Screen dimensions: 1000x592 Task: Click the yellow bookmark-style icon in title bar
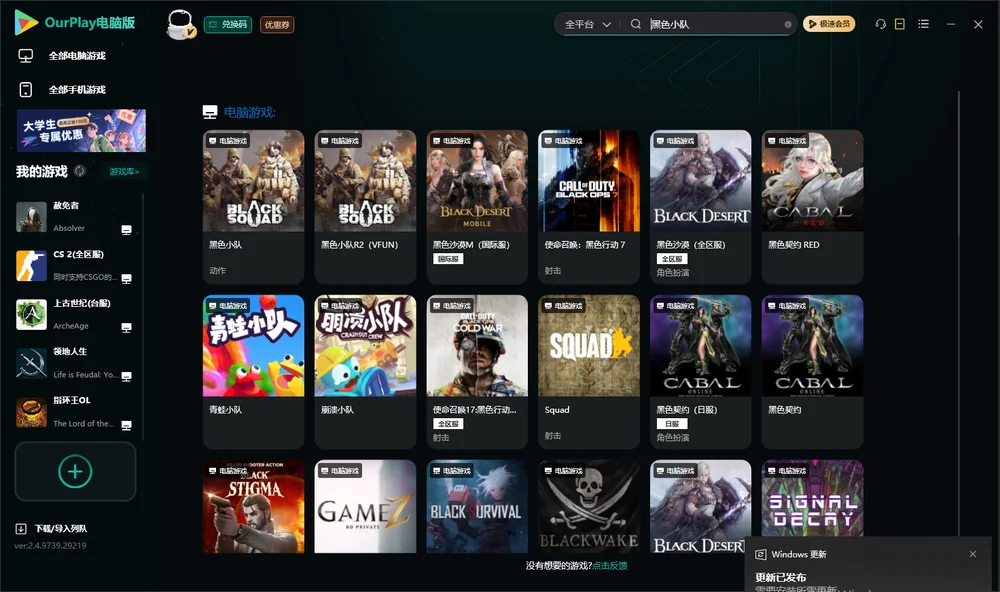pos(900,24)
